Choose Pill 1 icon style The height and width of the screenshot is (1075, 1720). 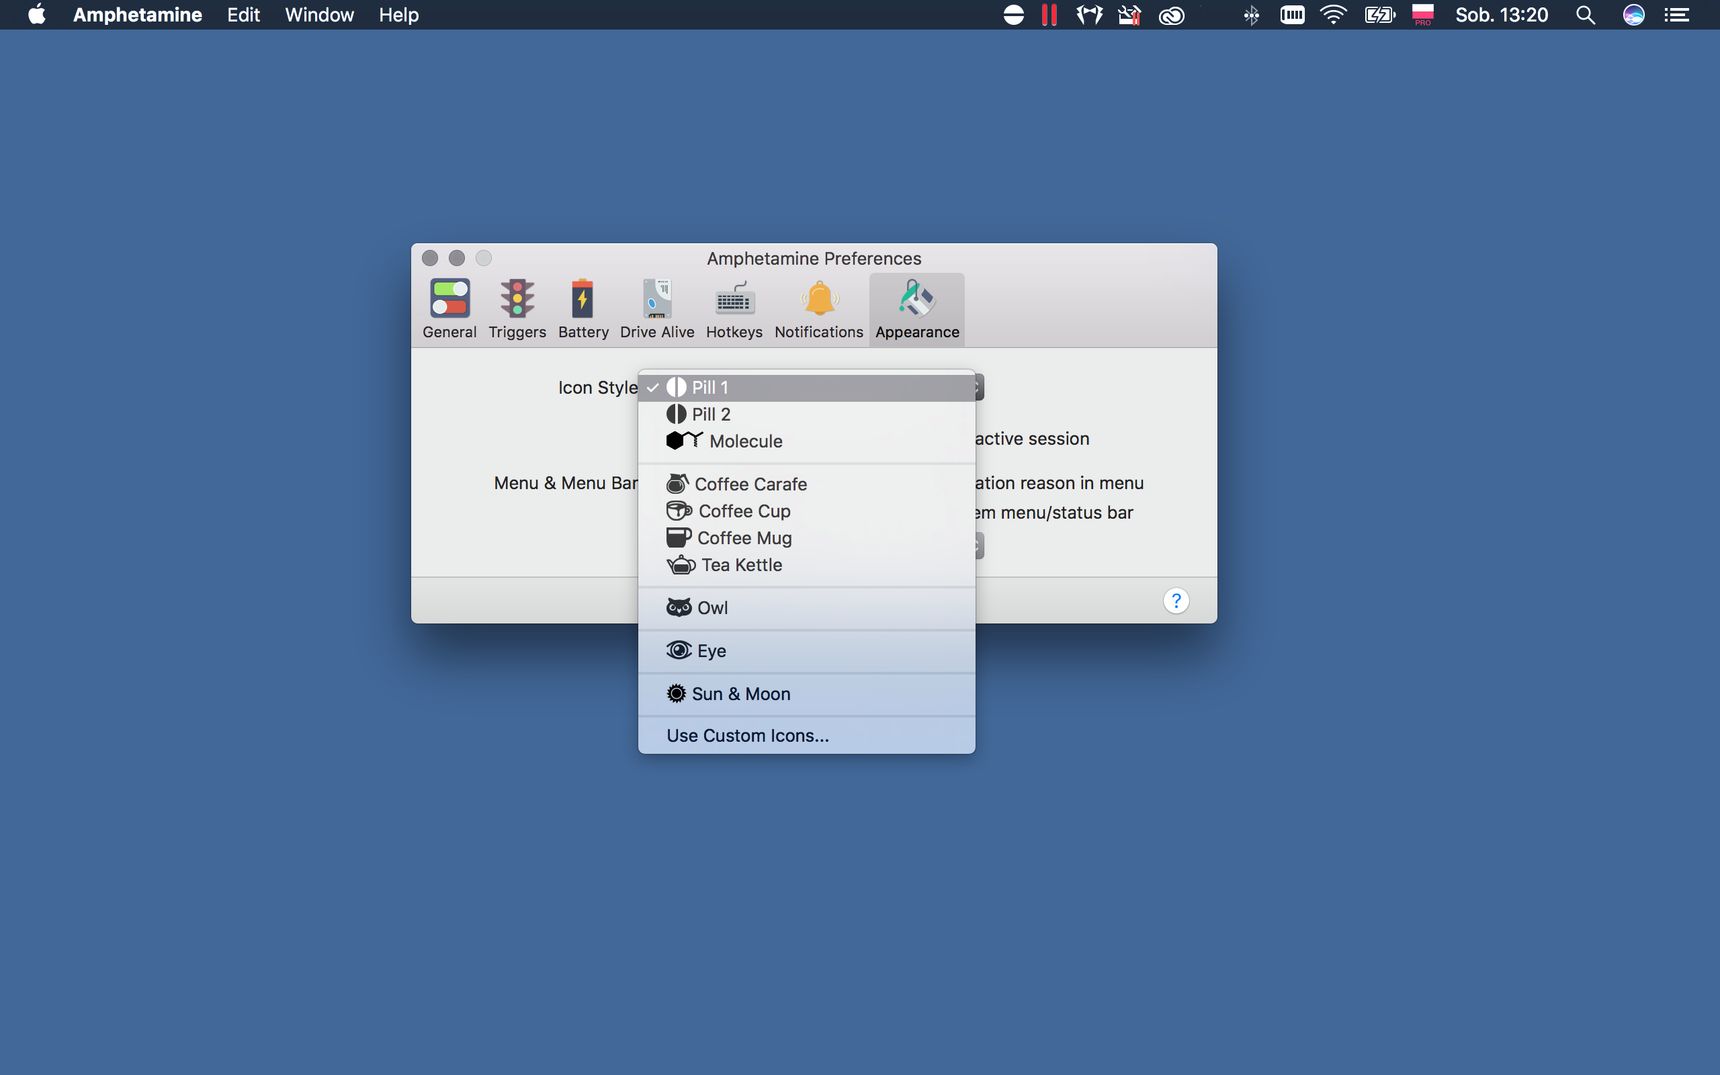point(806,387)
